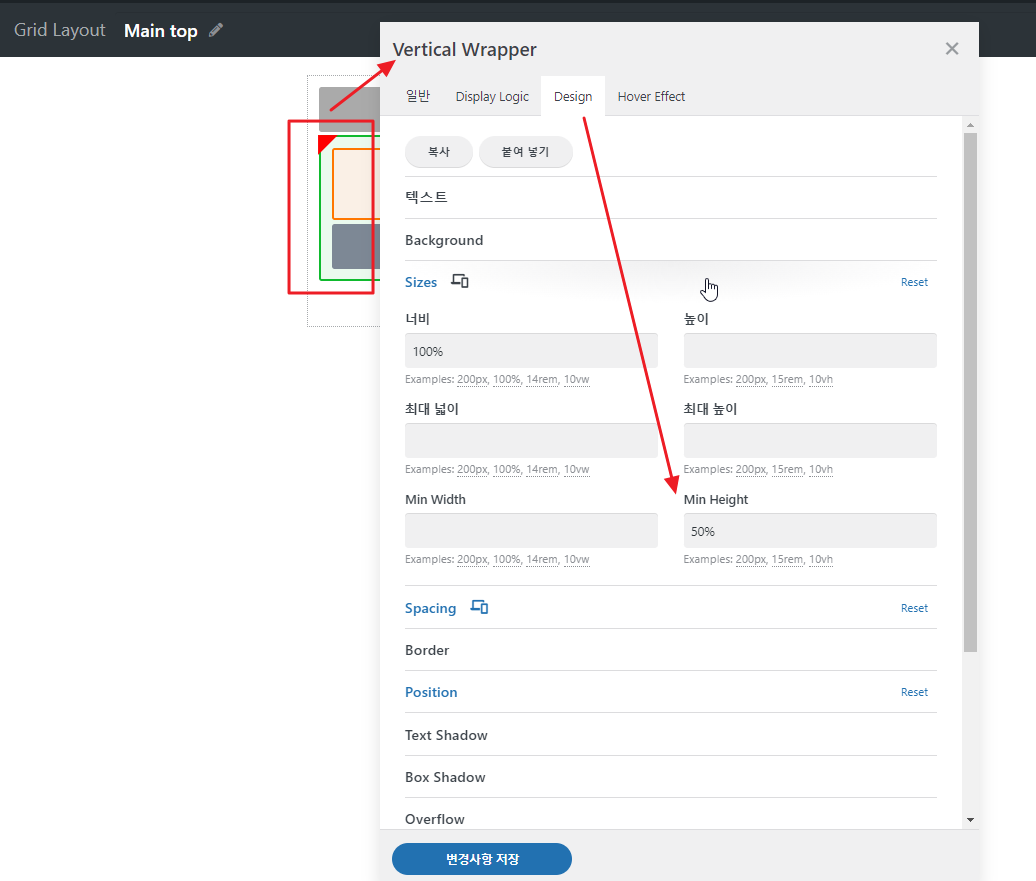Click the Min Height field showing 50%

tap(810, 531)
